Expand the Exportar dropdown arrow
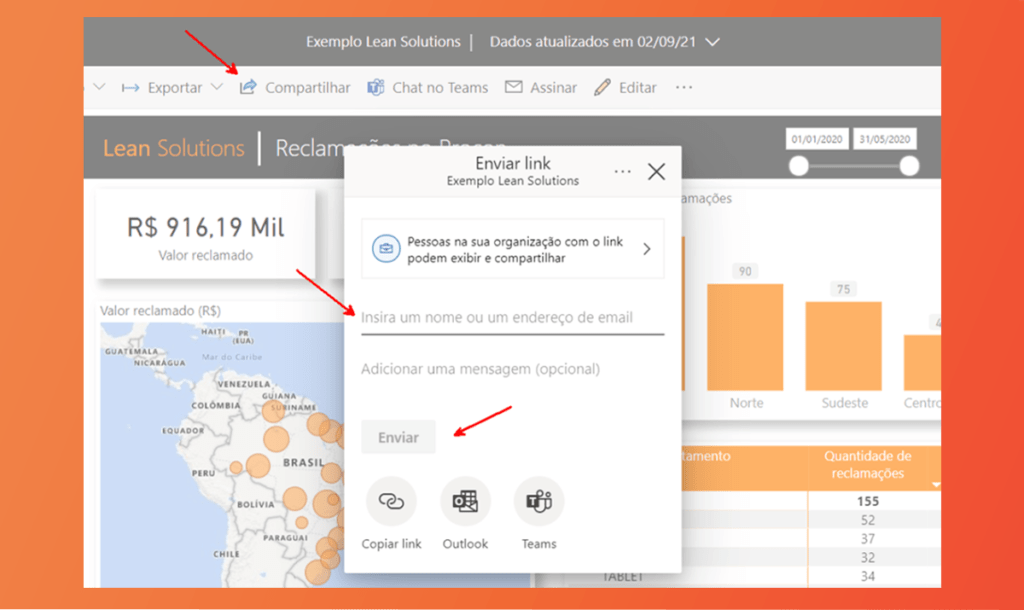The height and width of the screenshot is (610, 1024). click(x=217, y=87)
